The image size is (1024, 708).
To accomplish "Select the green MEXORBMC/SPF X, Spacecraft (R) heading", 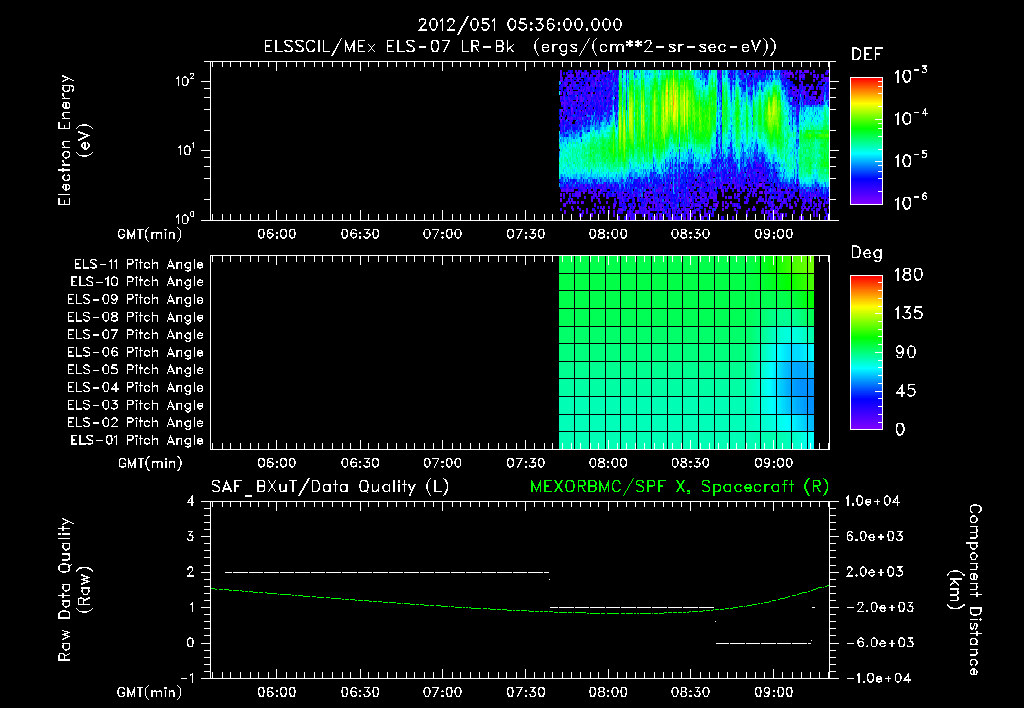I will 679,487.
